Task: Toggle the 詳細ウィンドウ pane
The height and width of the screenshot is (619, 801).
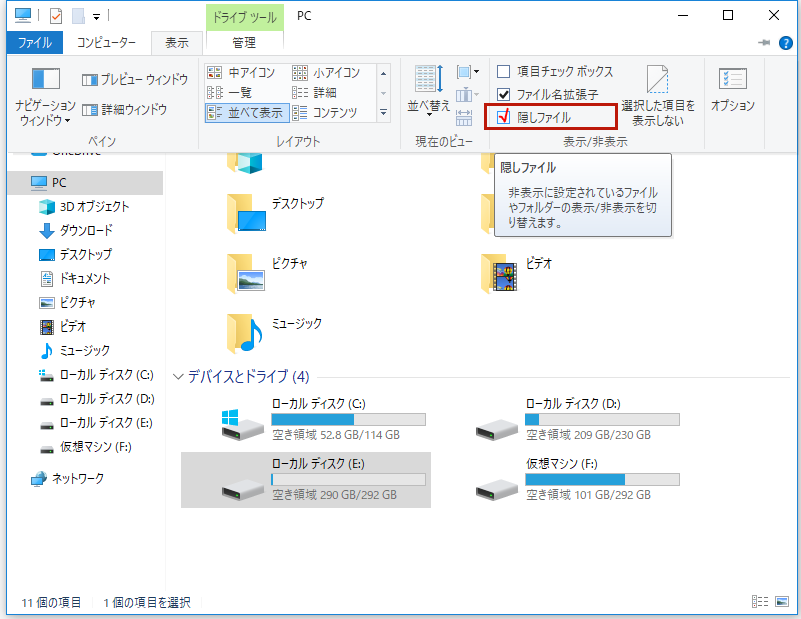Action: [x=125, y=109]
